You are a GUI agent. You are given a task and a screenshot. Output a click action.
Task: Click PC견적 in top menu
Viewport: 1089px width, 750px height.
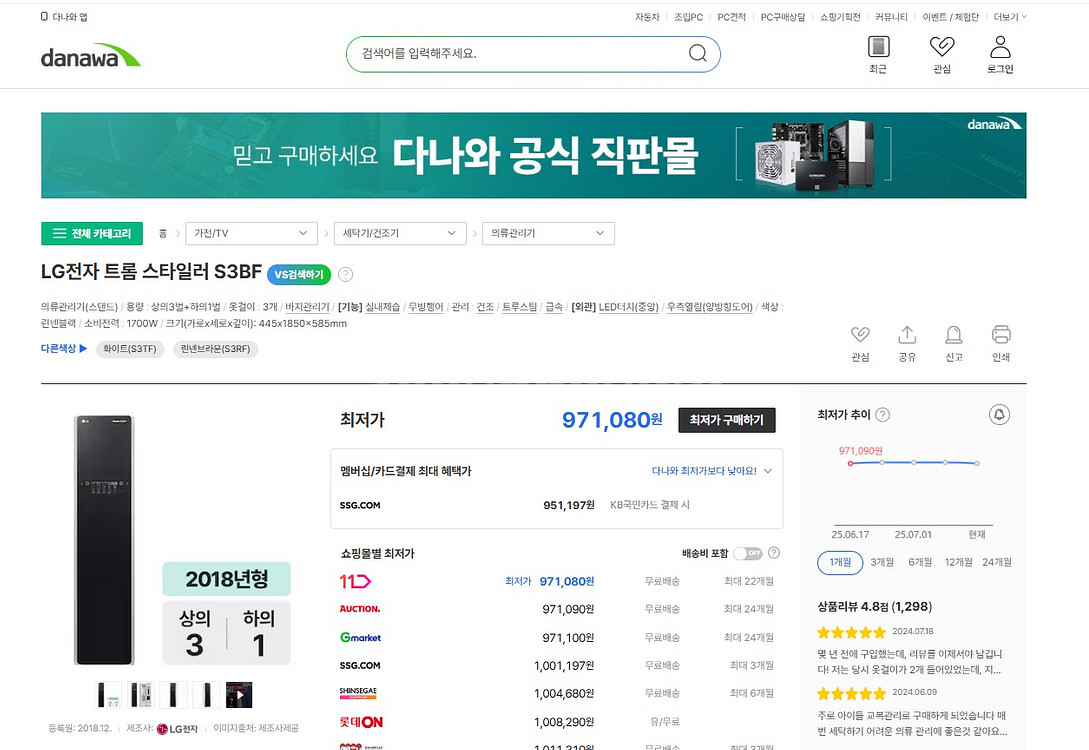pos(732,17)
